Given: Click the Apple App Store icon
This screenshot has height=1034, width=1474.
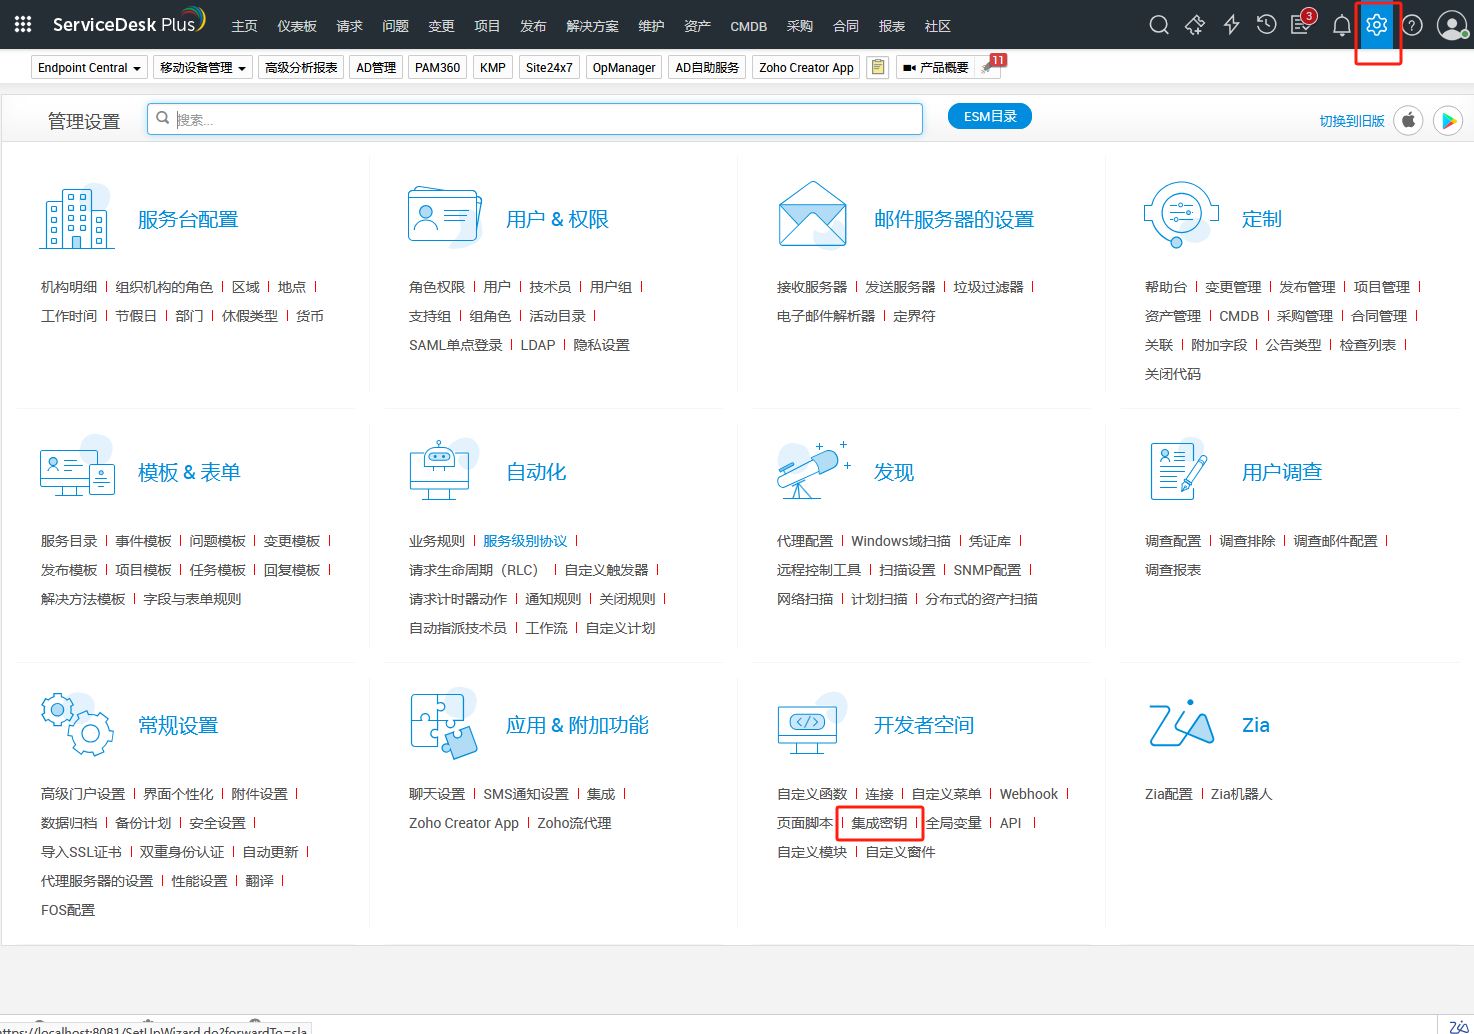Looking at the screenshot, I should tap(1408, 120).
